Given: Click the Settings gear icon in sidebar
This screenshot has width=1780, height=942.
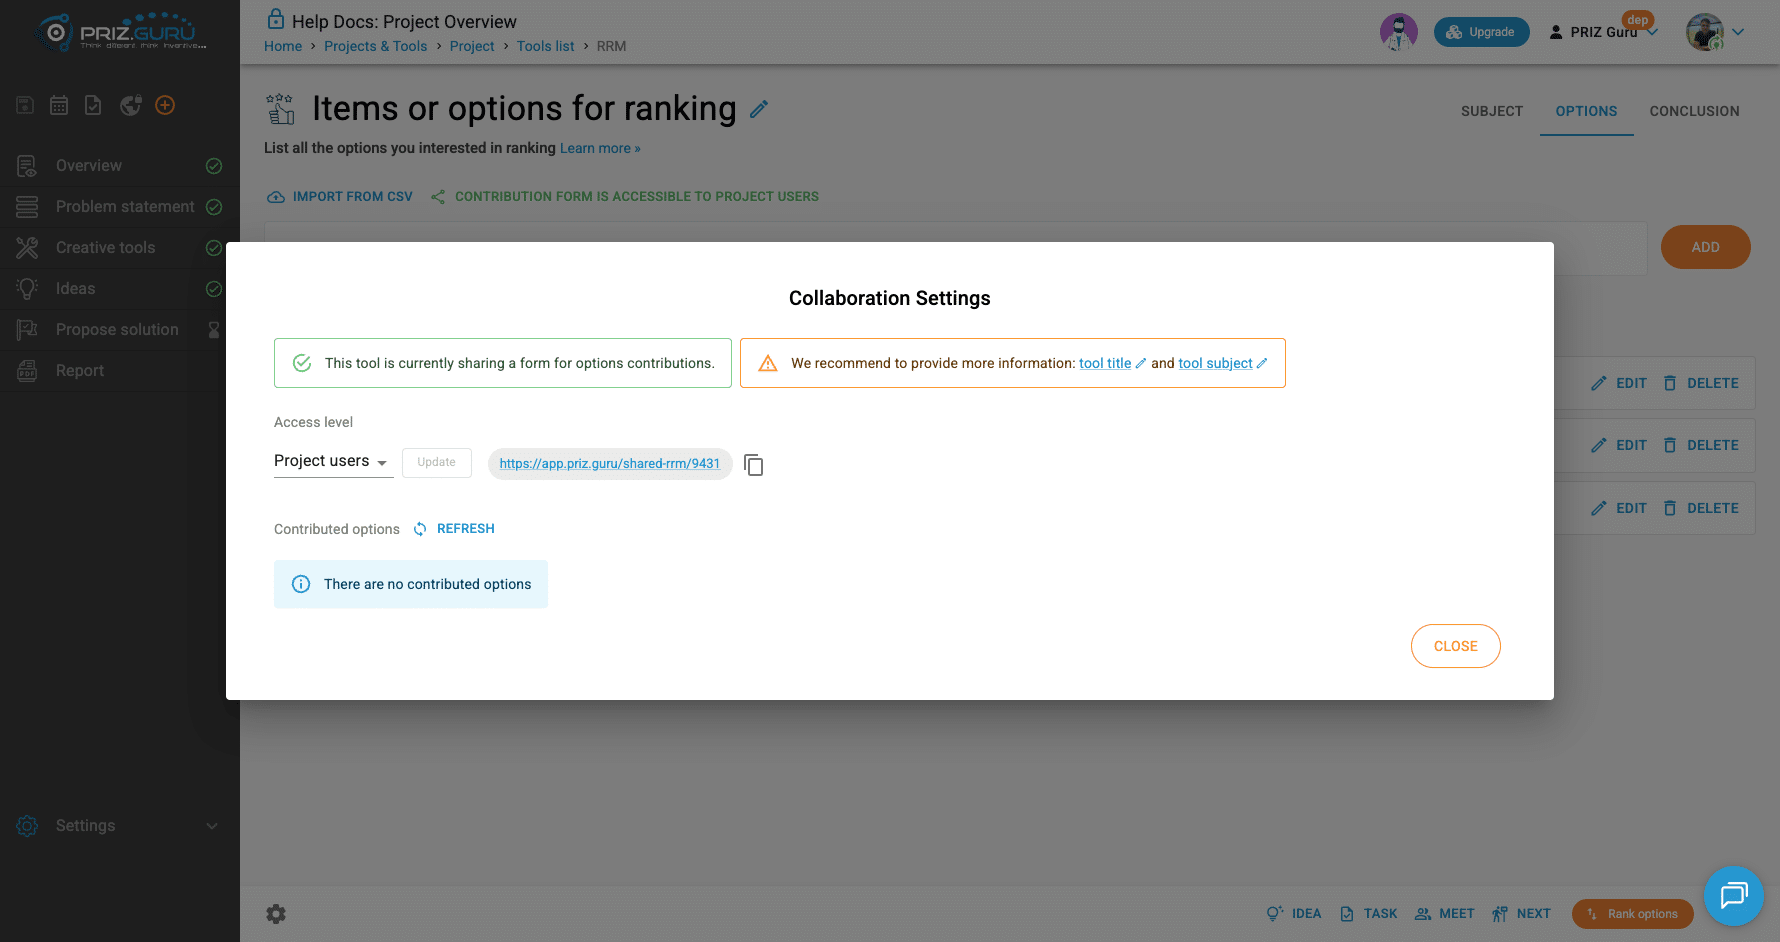Looking at the screenshot, I should click(x=27, y=826).
